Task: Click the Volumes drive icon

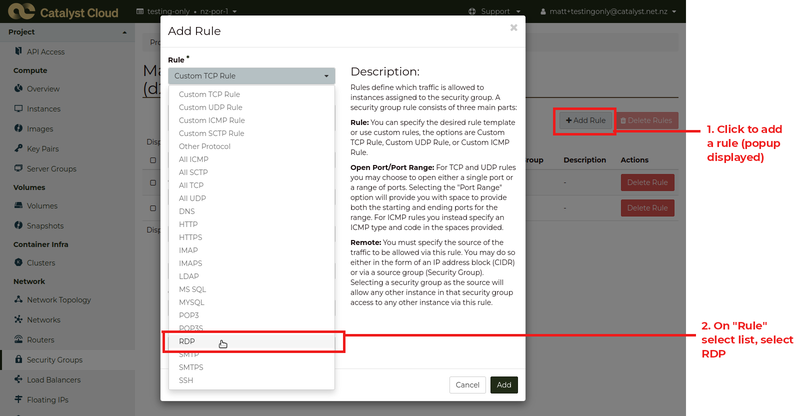Action: click(x=18, y=205)
